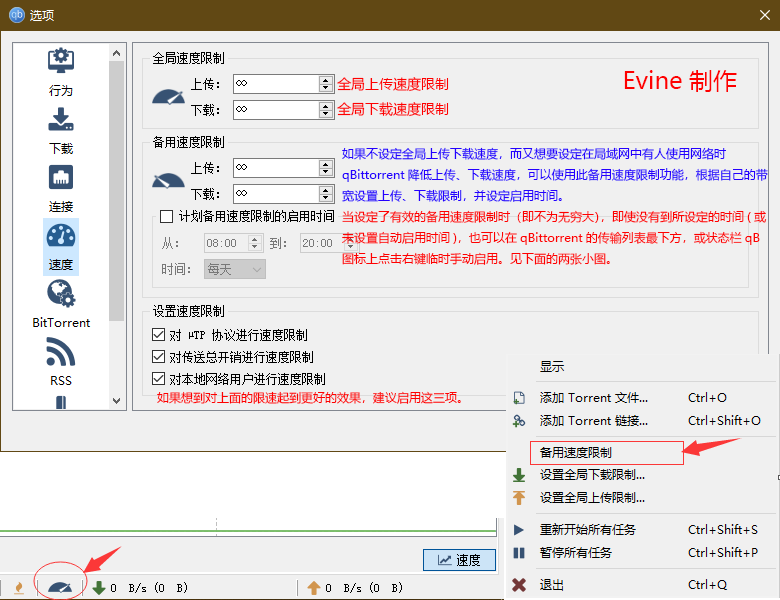Viewport: 780px width, 600px height.
Task: Click the alternative 下载 limit input field
Action: 276,194
